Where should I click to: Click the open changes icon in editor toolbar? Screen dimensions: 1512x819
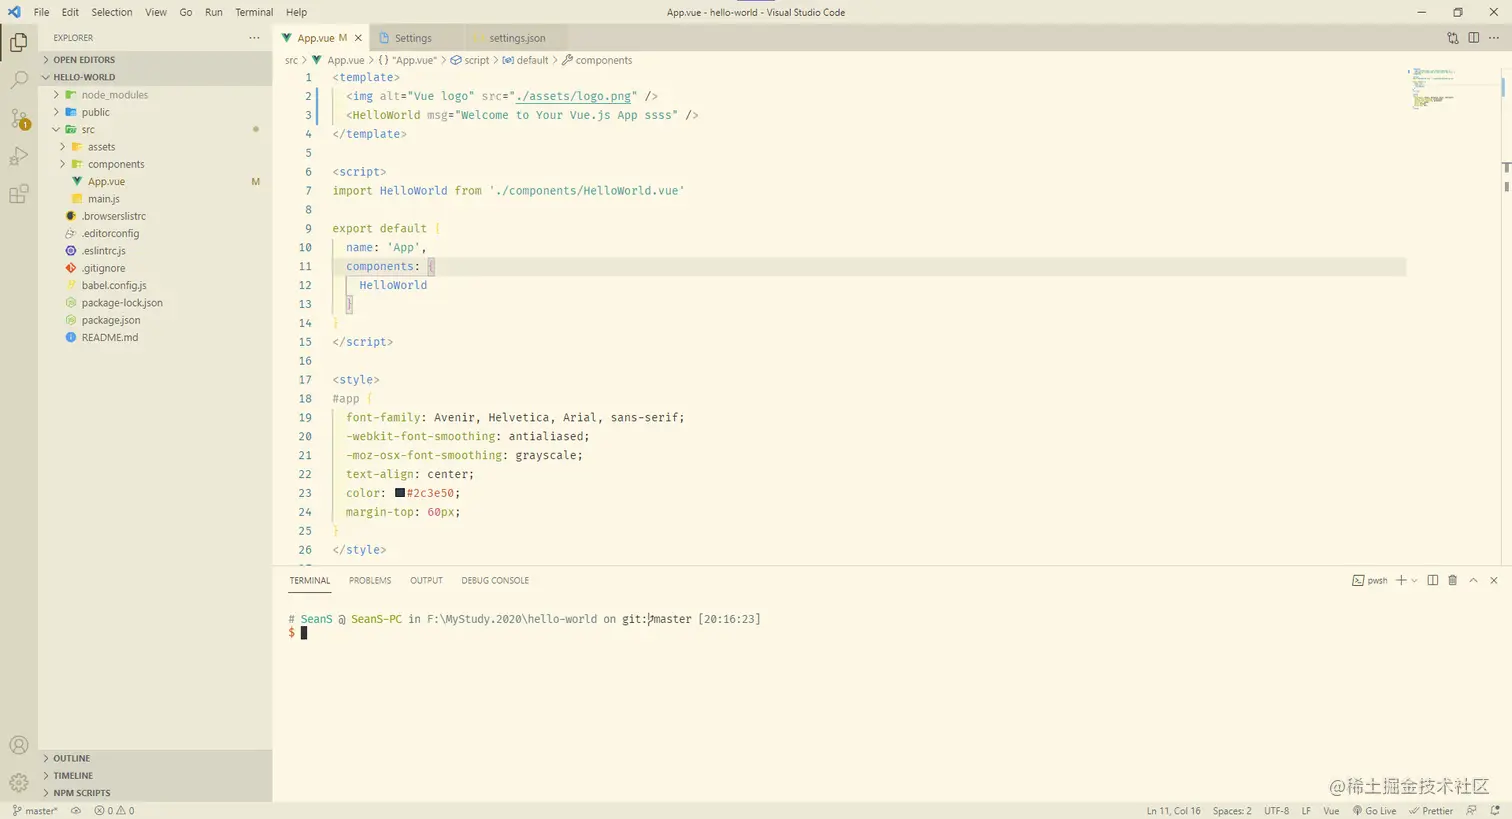pos(1453,38)
